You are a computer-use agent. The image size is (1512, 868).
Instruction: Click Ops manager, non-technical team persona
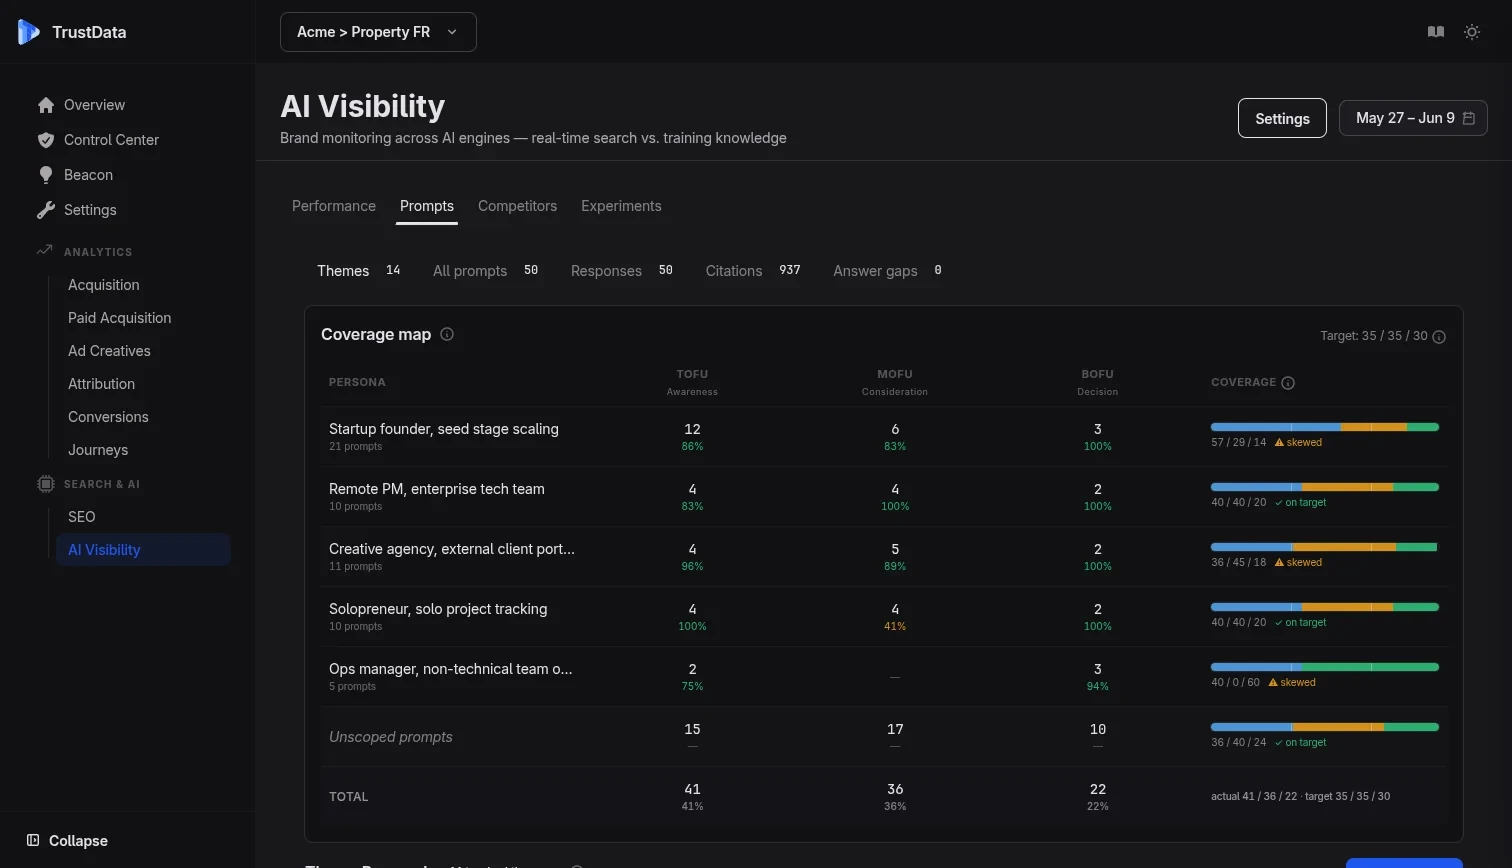coord(451,669)
